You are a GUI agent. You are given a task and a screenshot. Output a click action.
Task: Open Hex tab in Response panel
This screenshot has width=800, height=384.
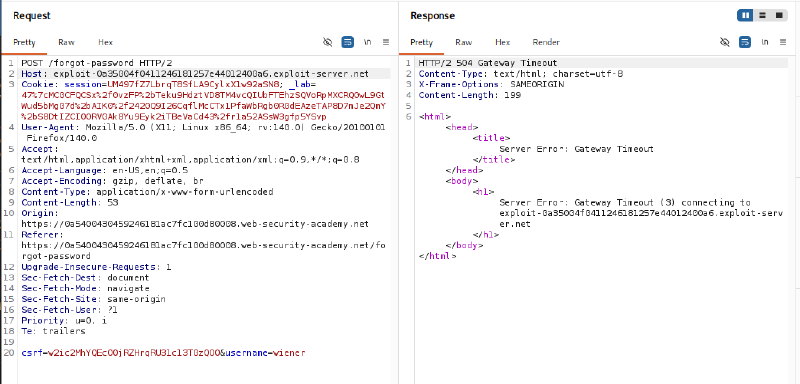point(503,42)
